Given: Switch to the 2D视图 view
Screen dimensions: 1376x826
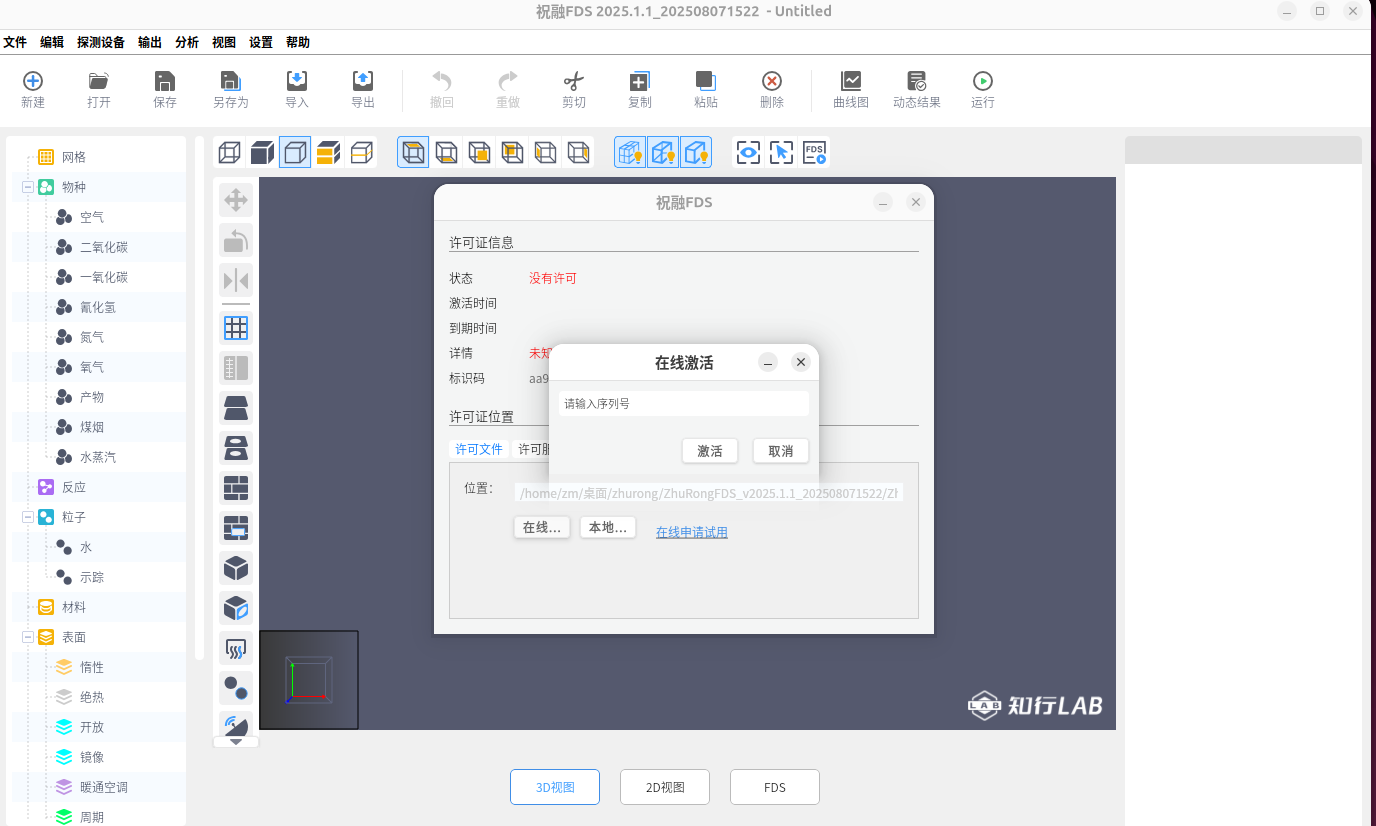Looking at the screenshot, I should click(x=665, y=787).
